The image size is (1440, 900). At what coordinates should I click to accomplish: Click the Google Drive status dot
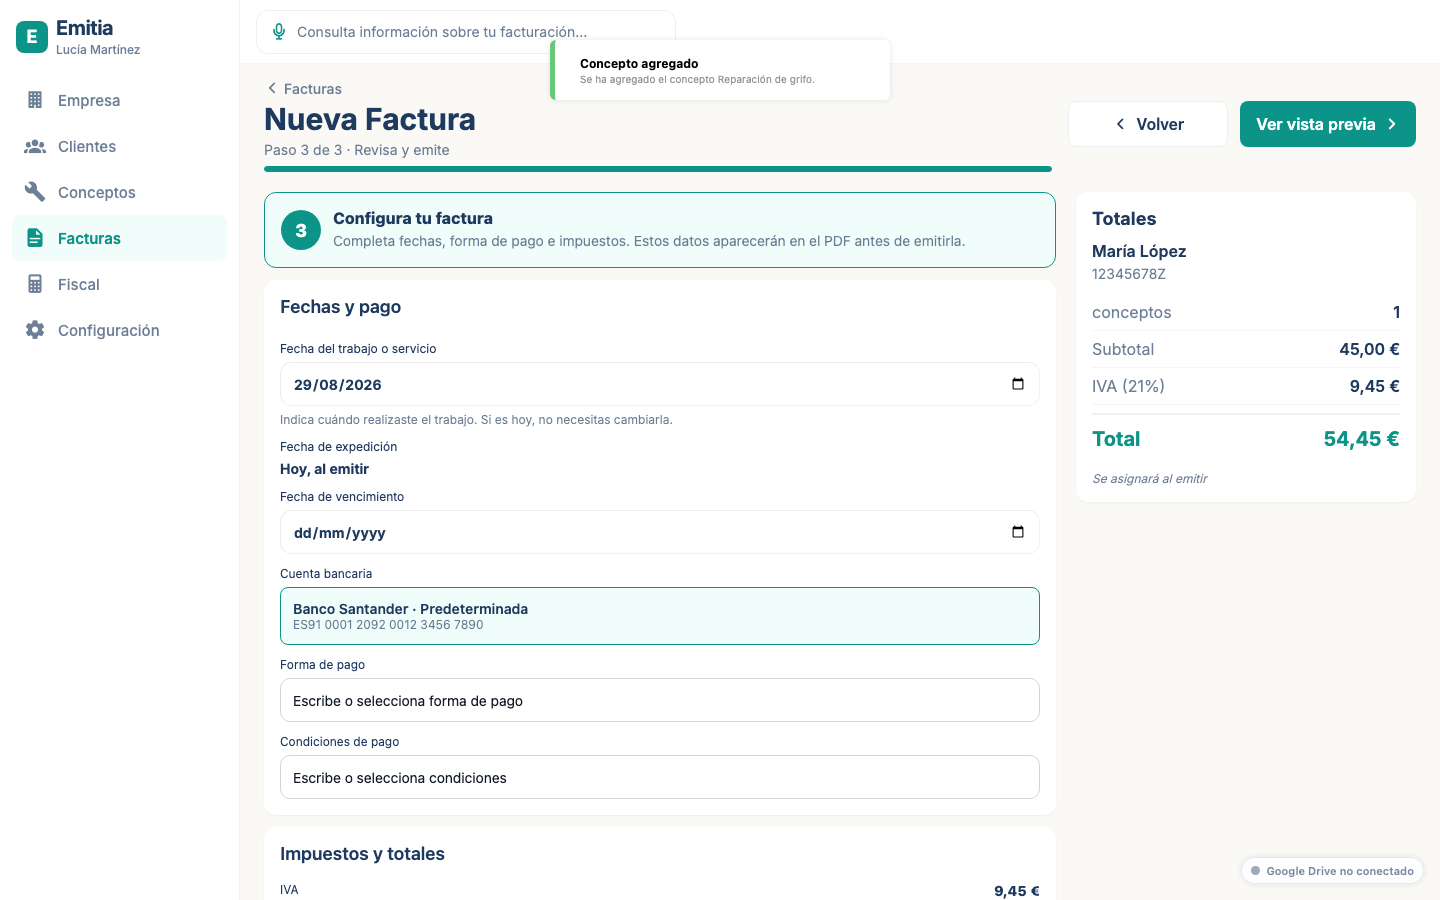click(1255, 871)
